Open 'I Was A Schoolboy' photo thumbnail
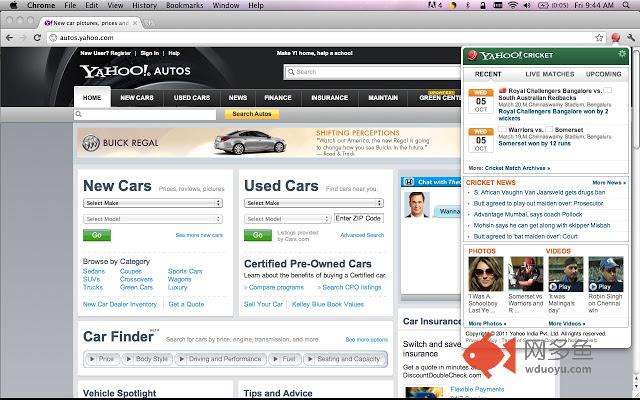640x400 pixels. [486, 274]
